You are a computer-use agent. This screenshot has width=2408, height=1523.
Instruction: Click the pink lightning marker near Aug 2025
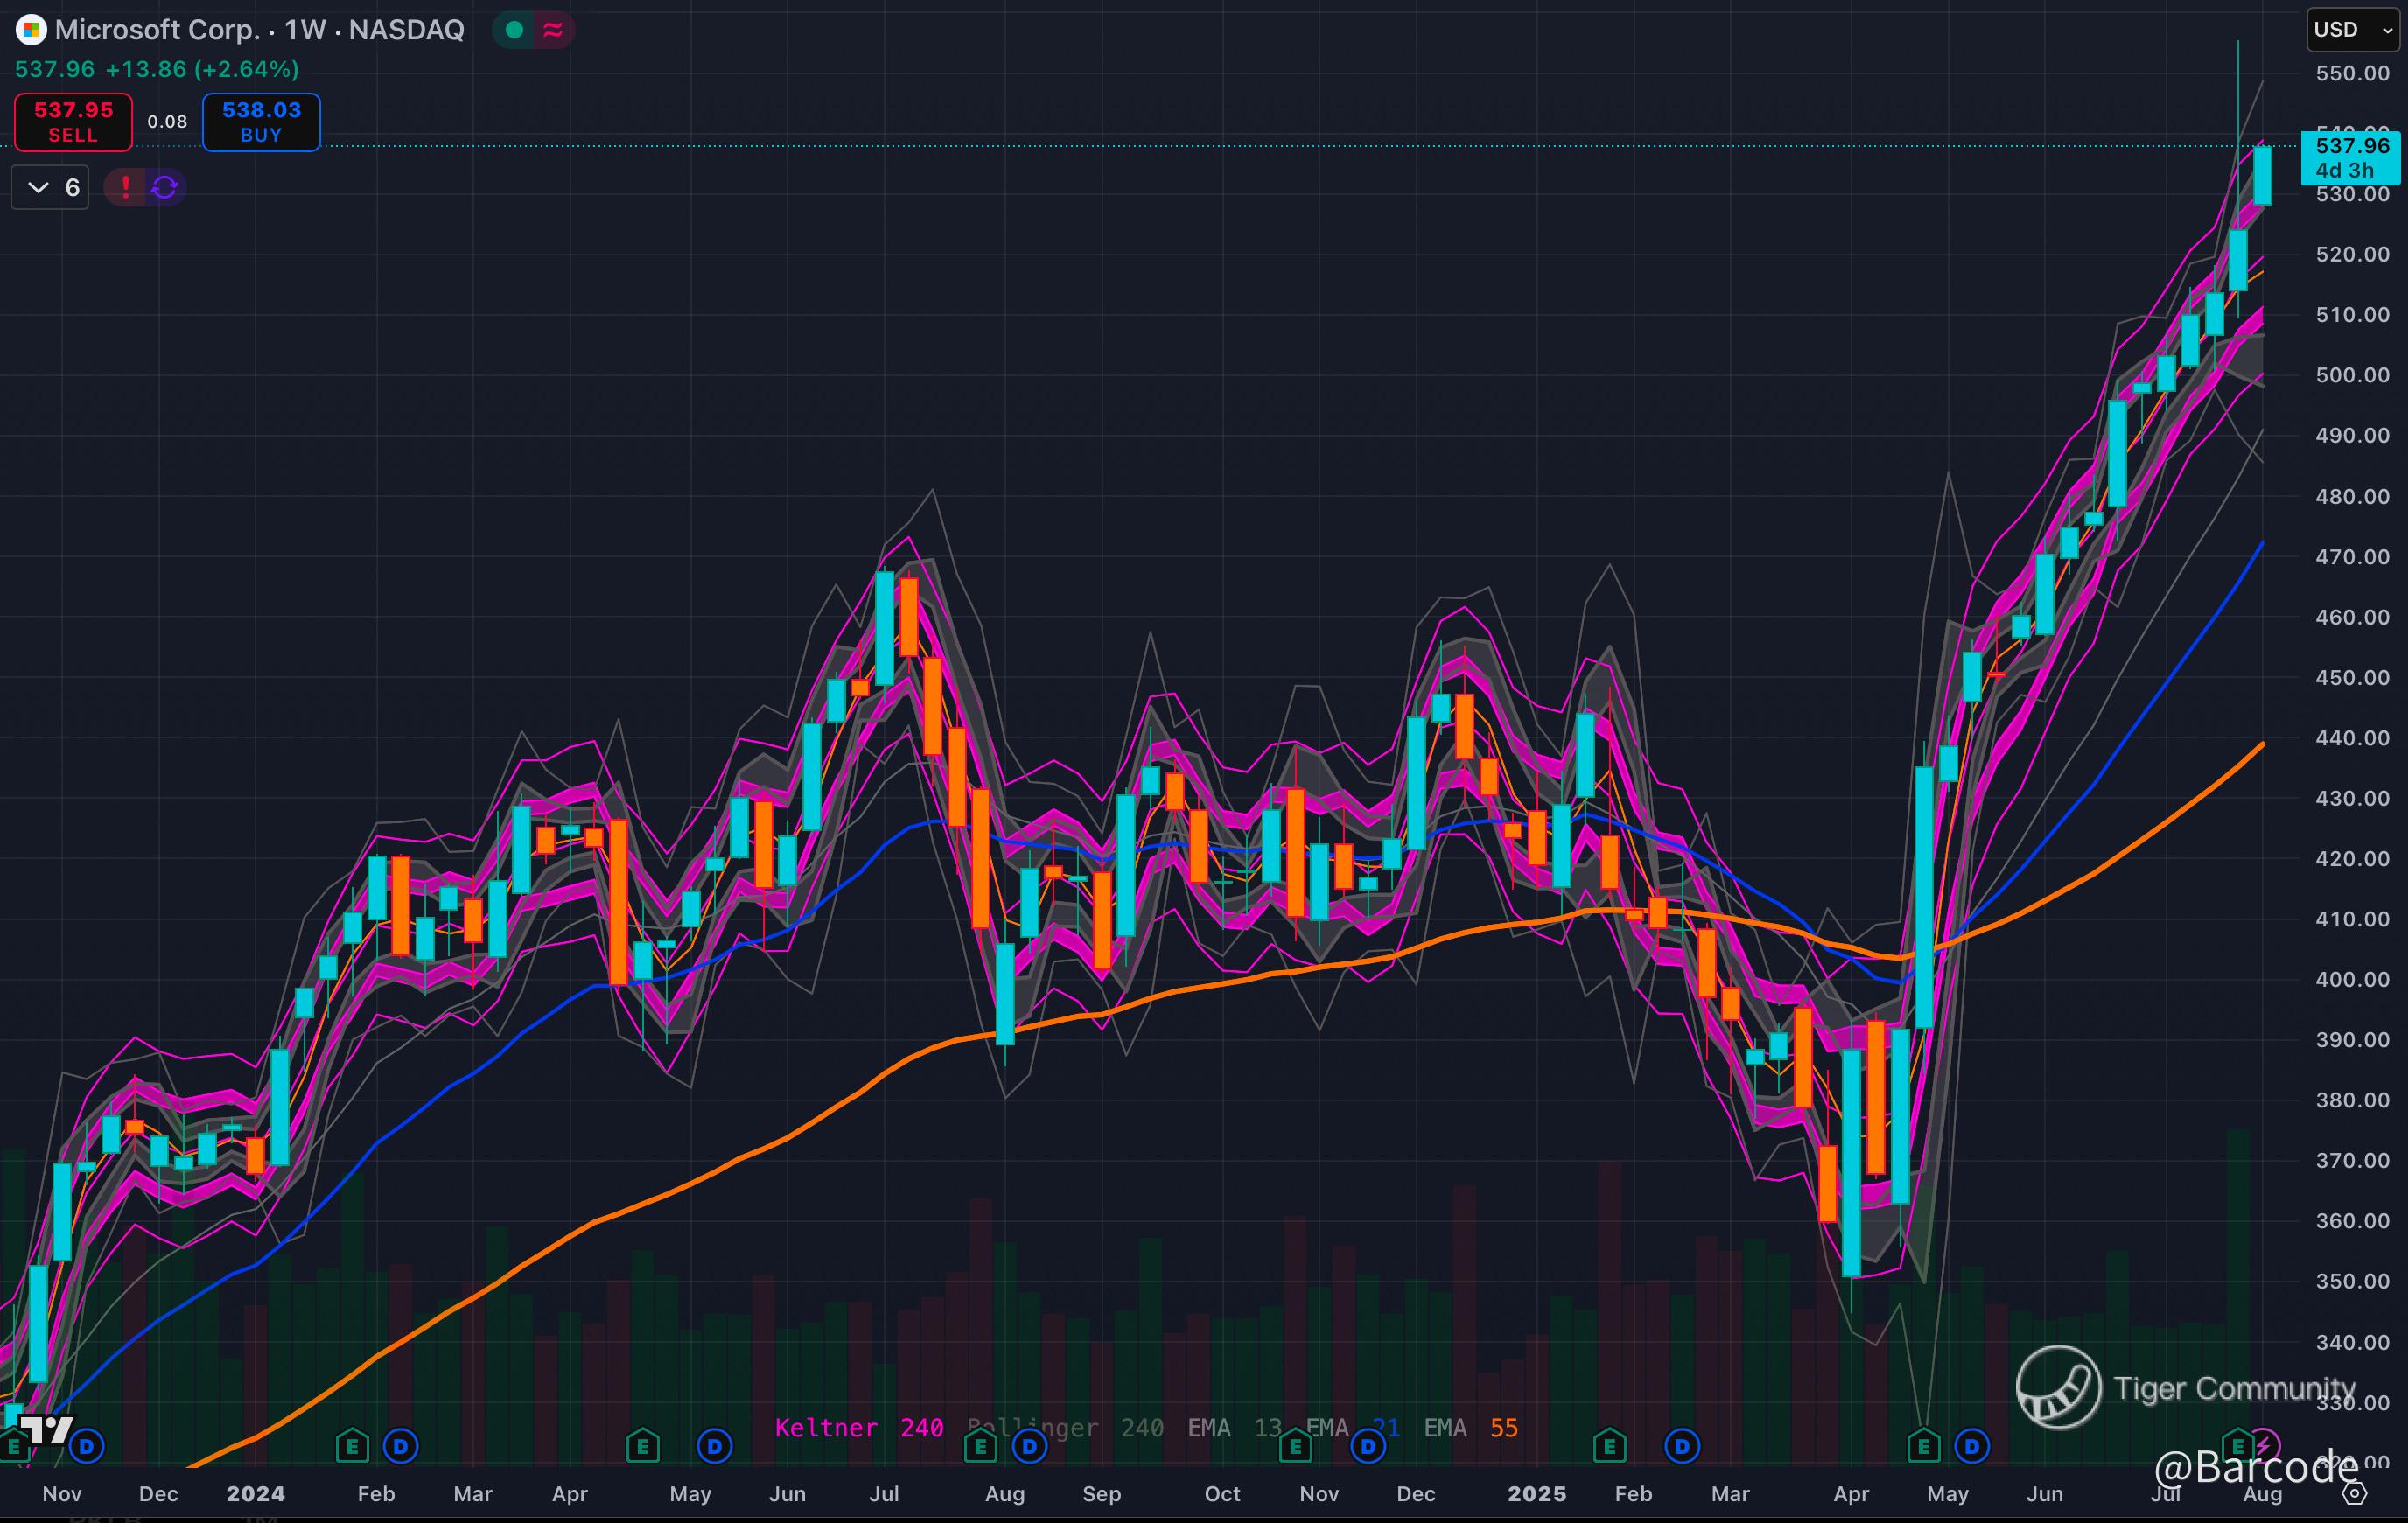2265,1445
